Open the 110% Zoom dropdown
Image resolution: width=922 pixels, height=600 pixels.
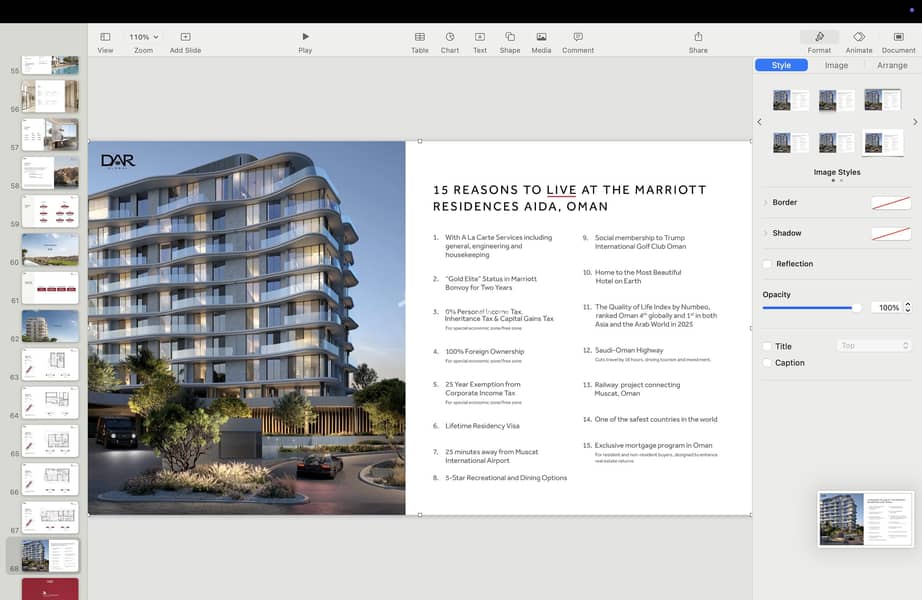pyautogui.click(x=143, y=36)
